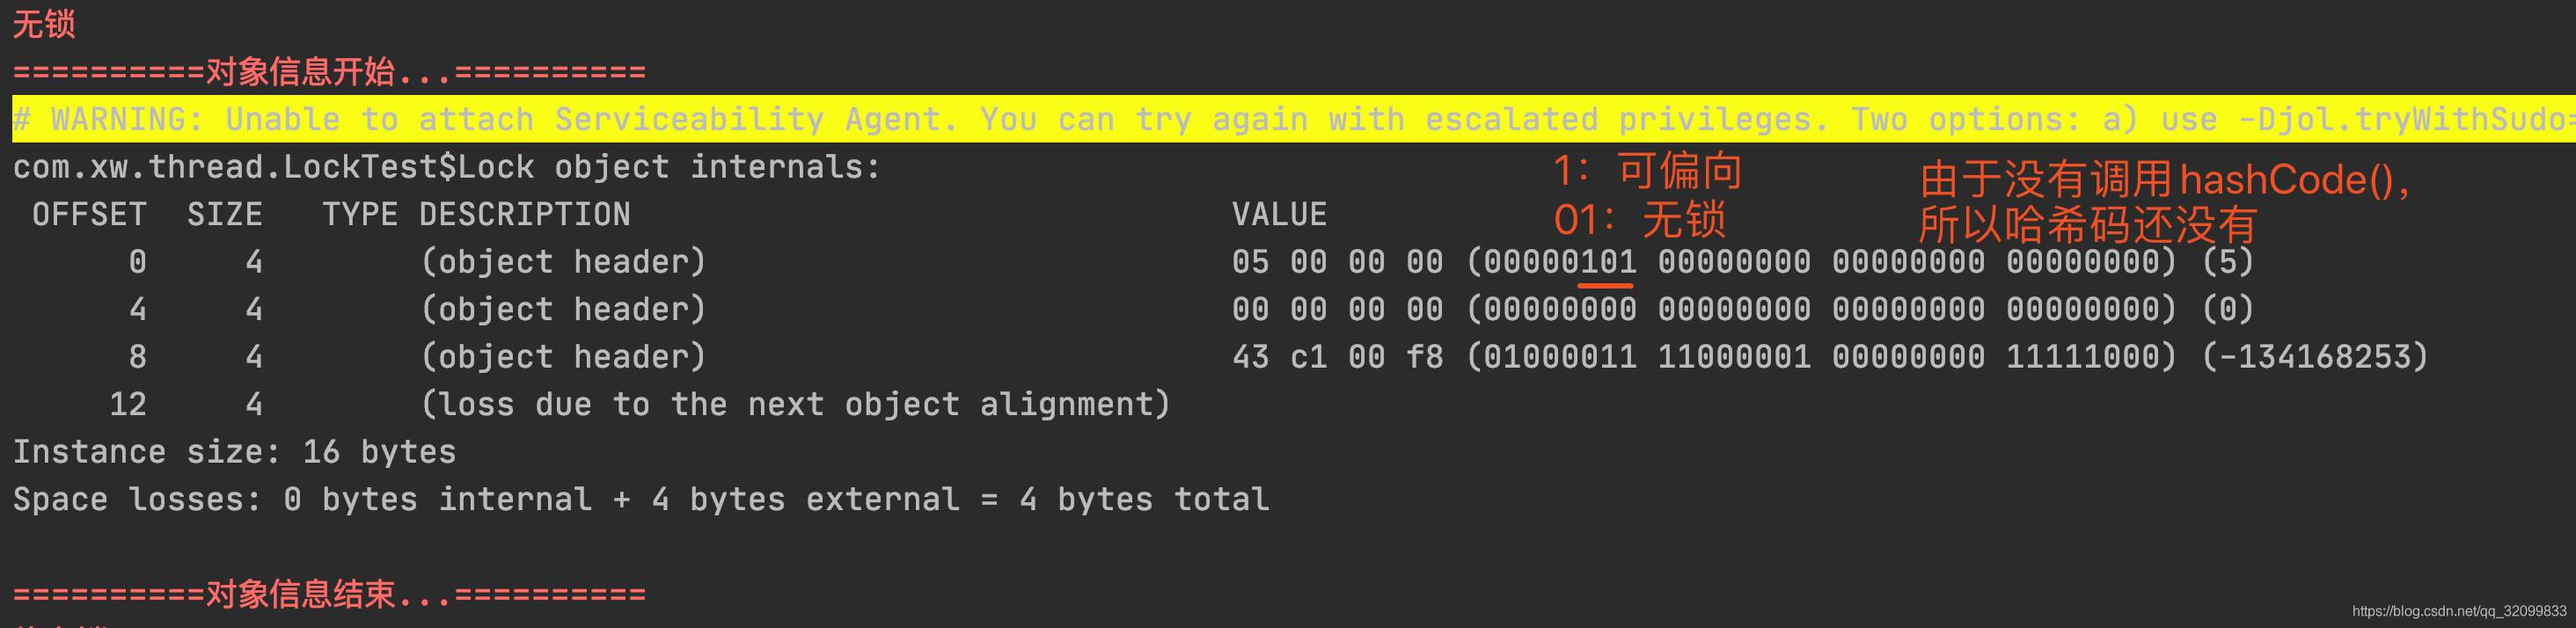Click the TYPE DESCRIPTION column header
The height and width of the screenshot is (628, 2576).
[476, 214]
